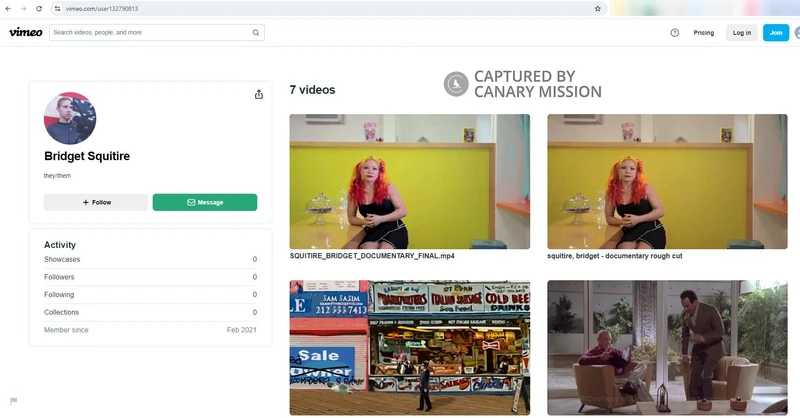
Task: Click the share profile icon
Action: coord(259,94)
